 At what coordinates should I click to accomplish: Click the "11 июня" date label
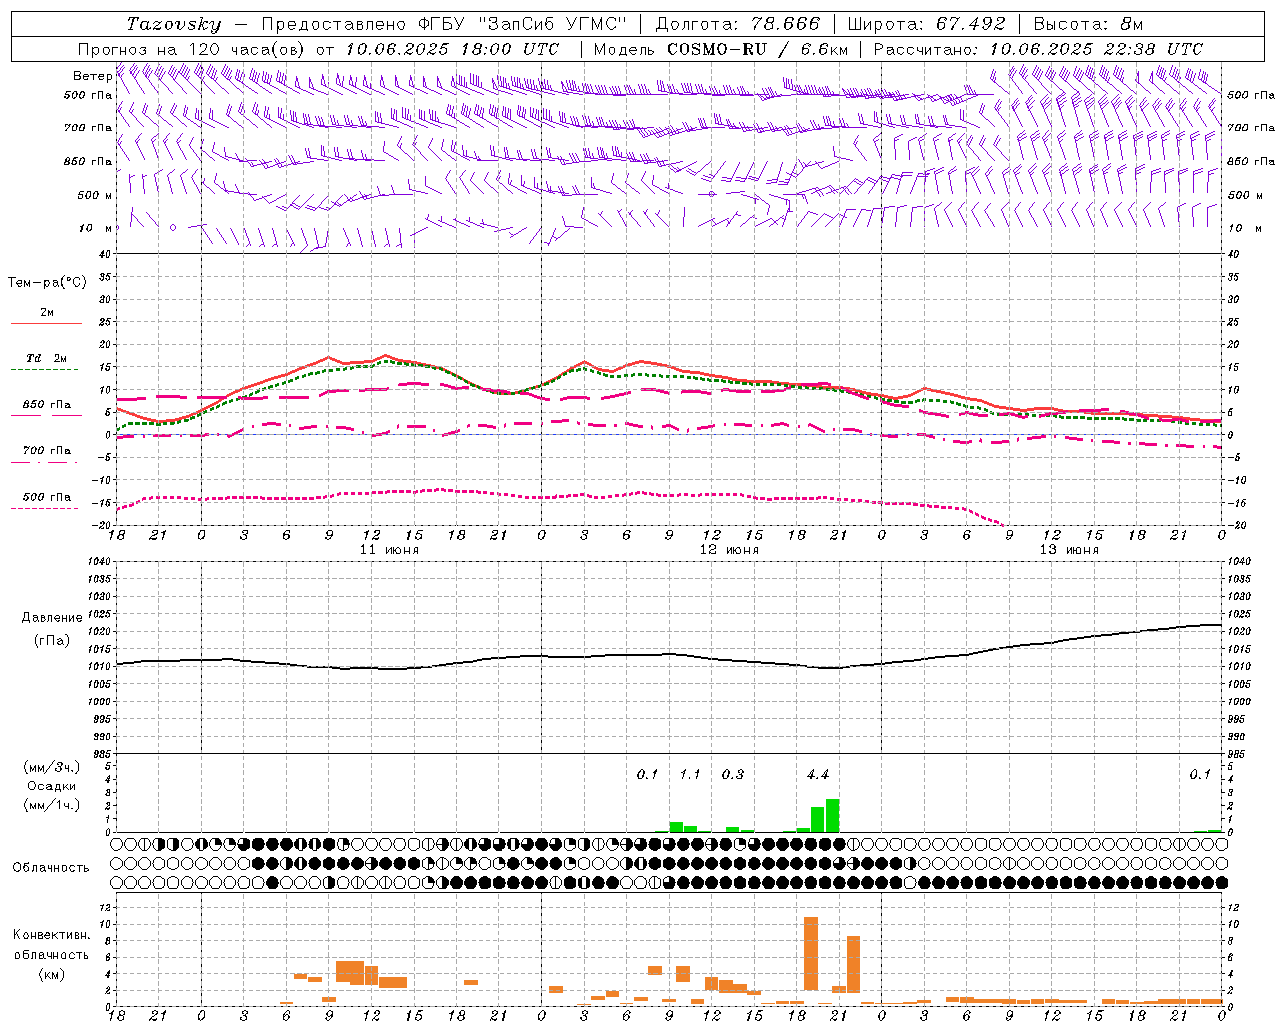coord(389,550)
